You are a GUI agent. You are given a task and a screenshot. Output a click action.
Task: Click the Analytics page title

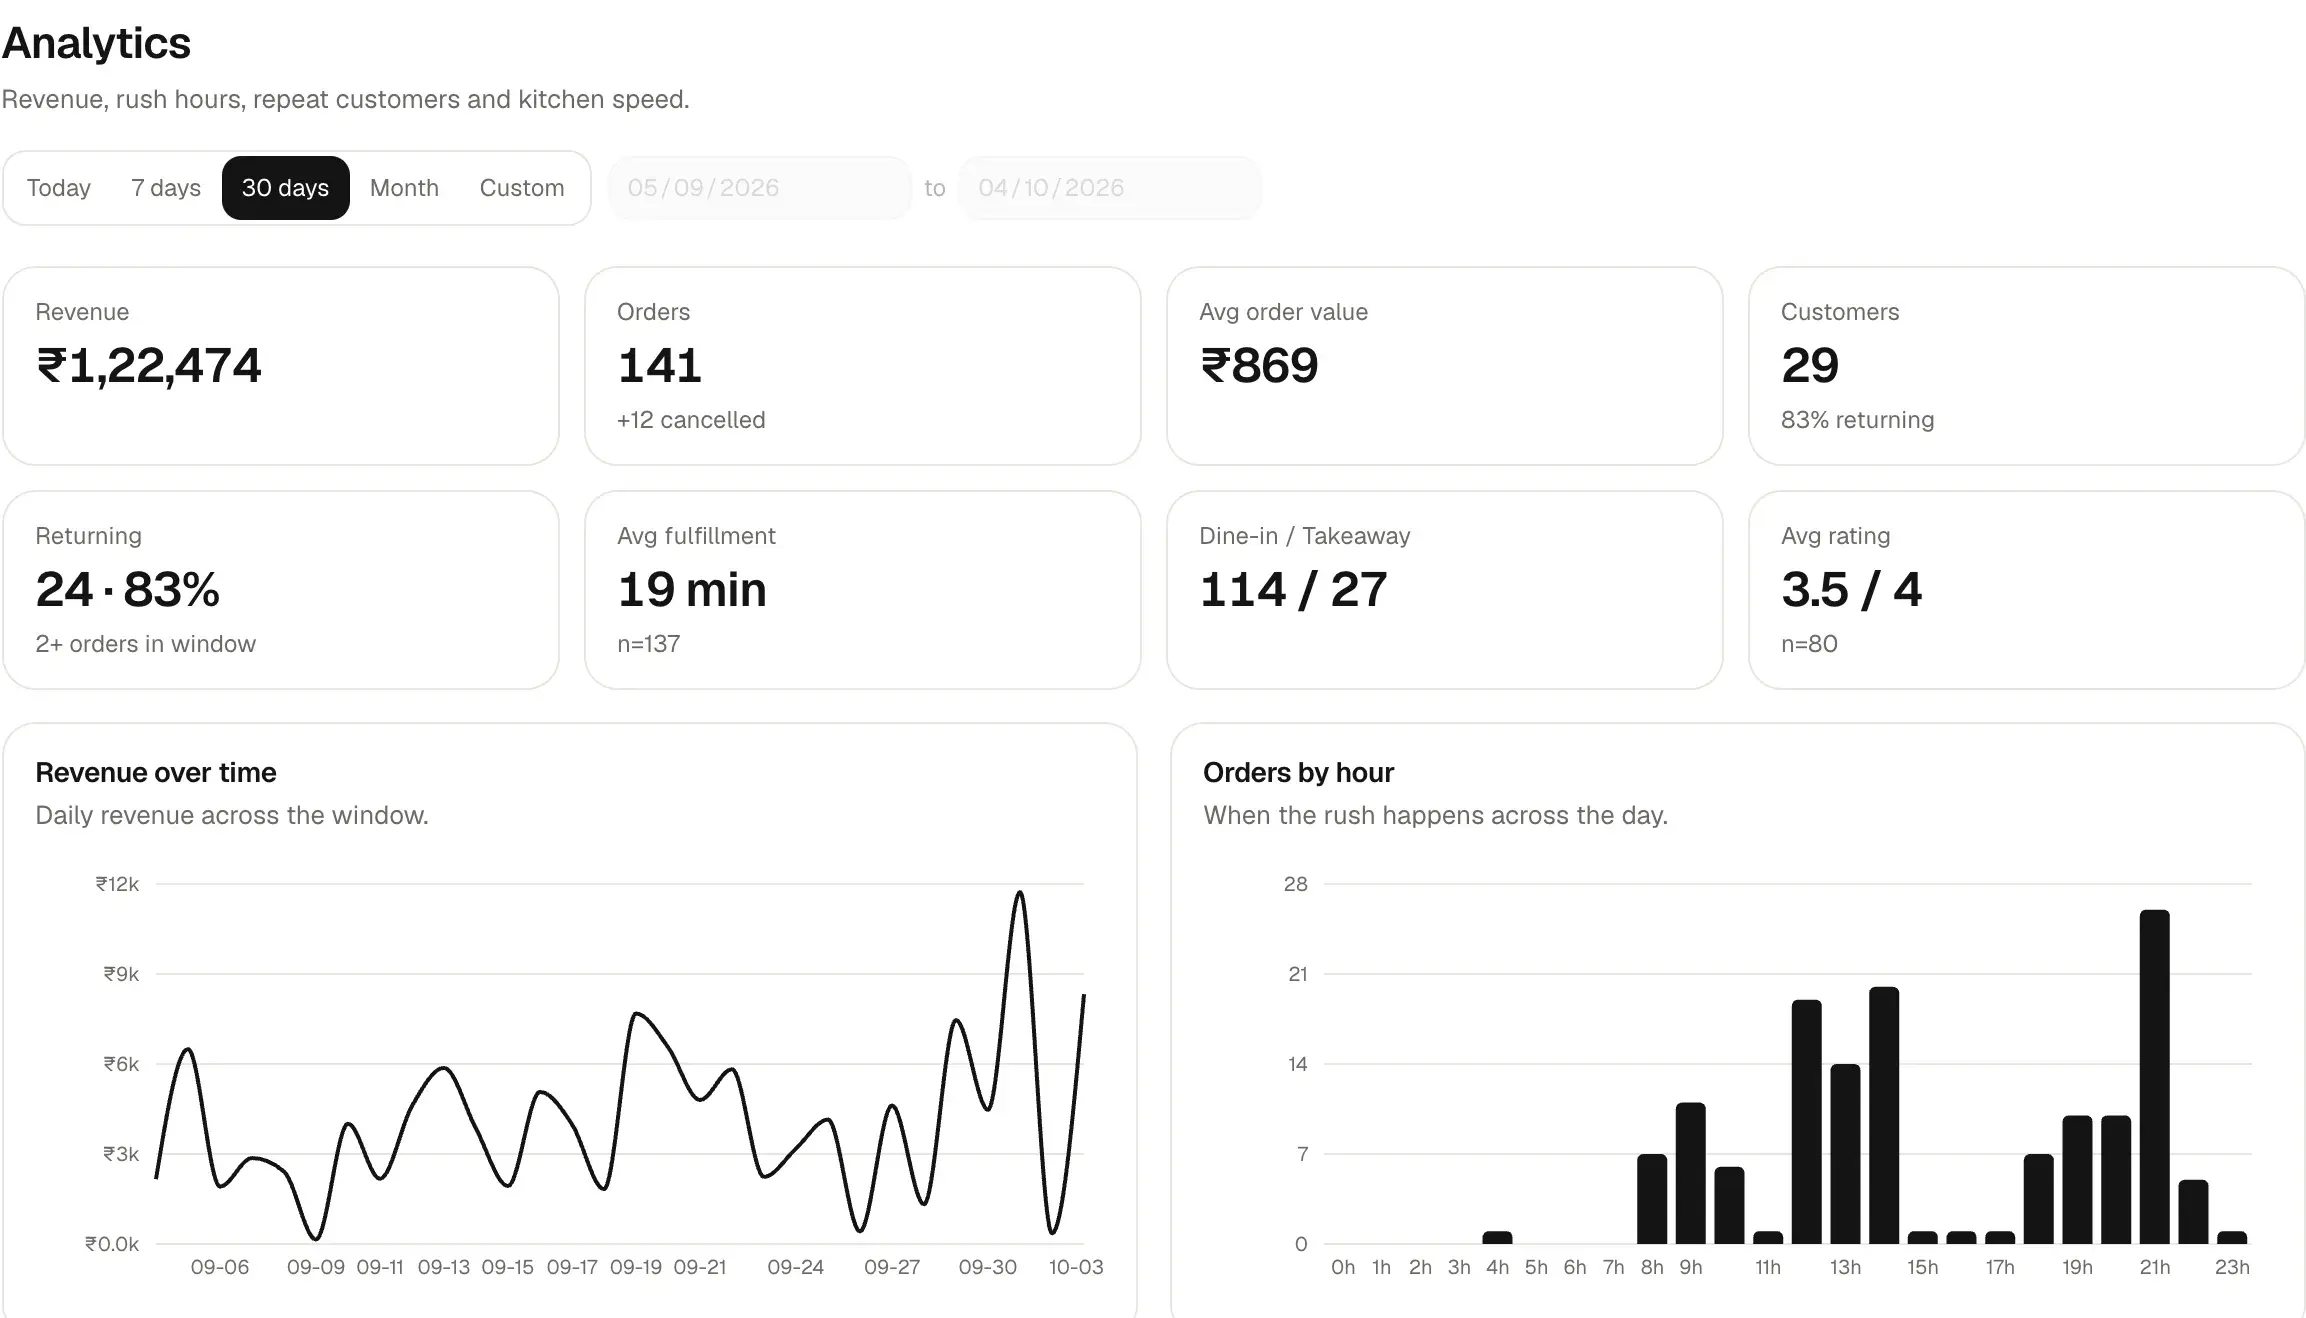(96, 43)
